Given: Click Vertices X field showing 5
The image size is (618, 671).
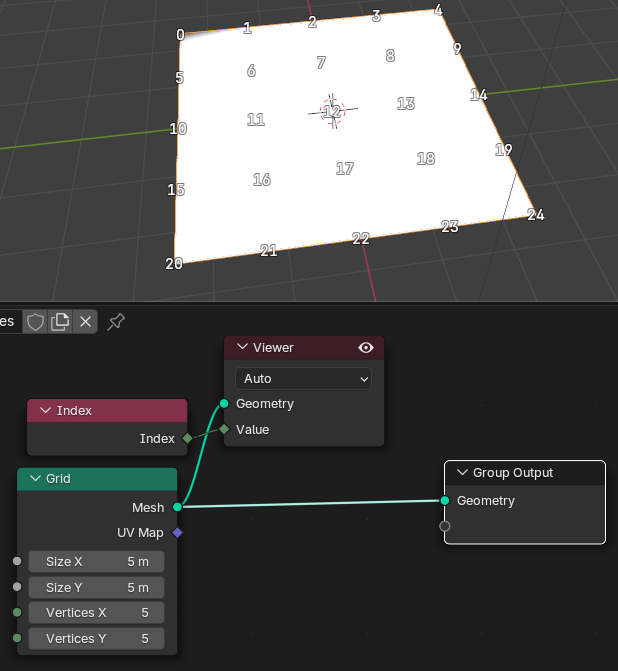Looking at the screenshot, I should coord(97,613).
